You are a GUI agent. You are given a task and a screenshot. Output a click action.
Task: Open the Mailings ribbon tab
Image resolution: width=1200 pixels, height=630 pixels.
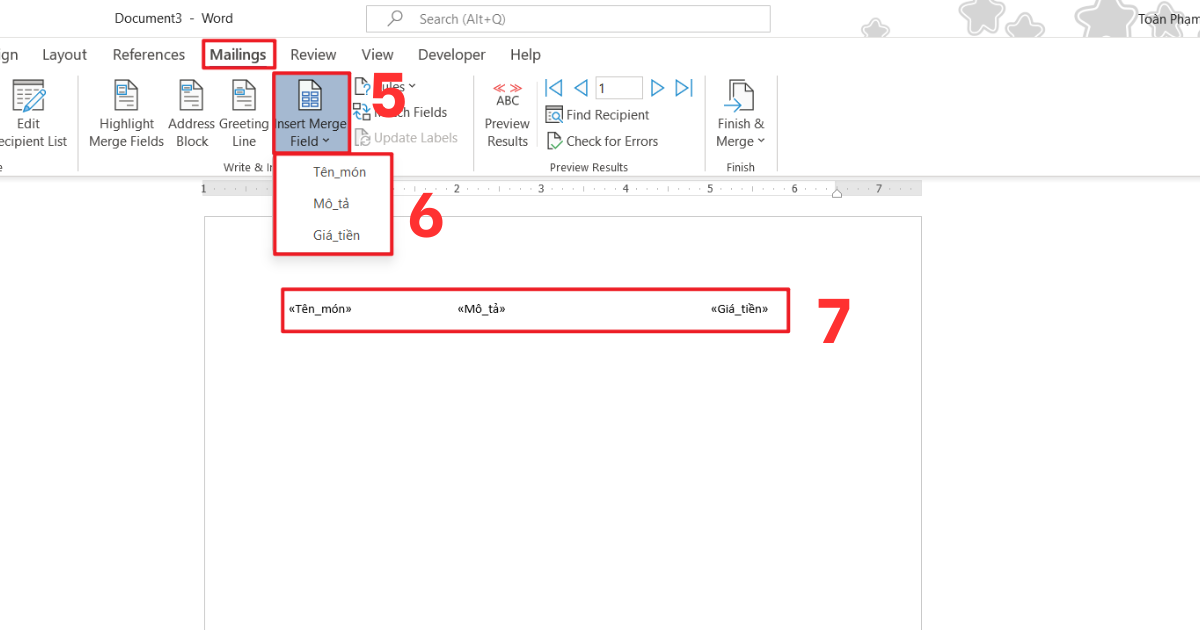click(x=238, y=54)
